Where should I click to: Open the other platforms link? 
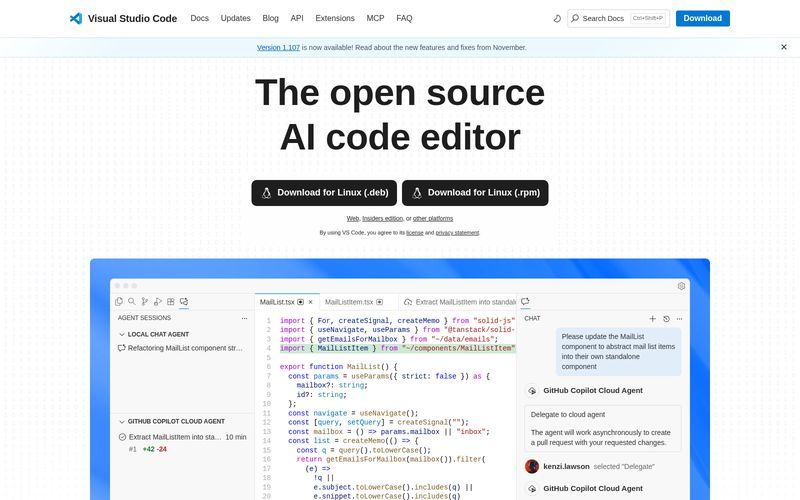pos(433,218)
